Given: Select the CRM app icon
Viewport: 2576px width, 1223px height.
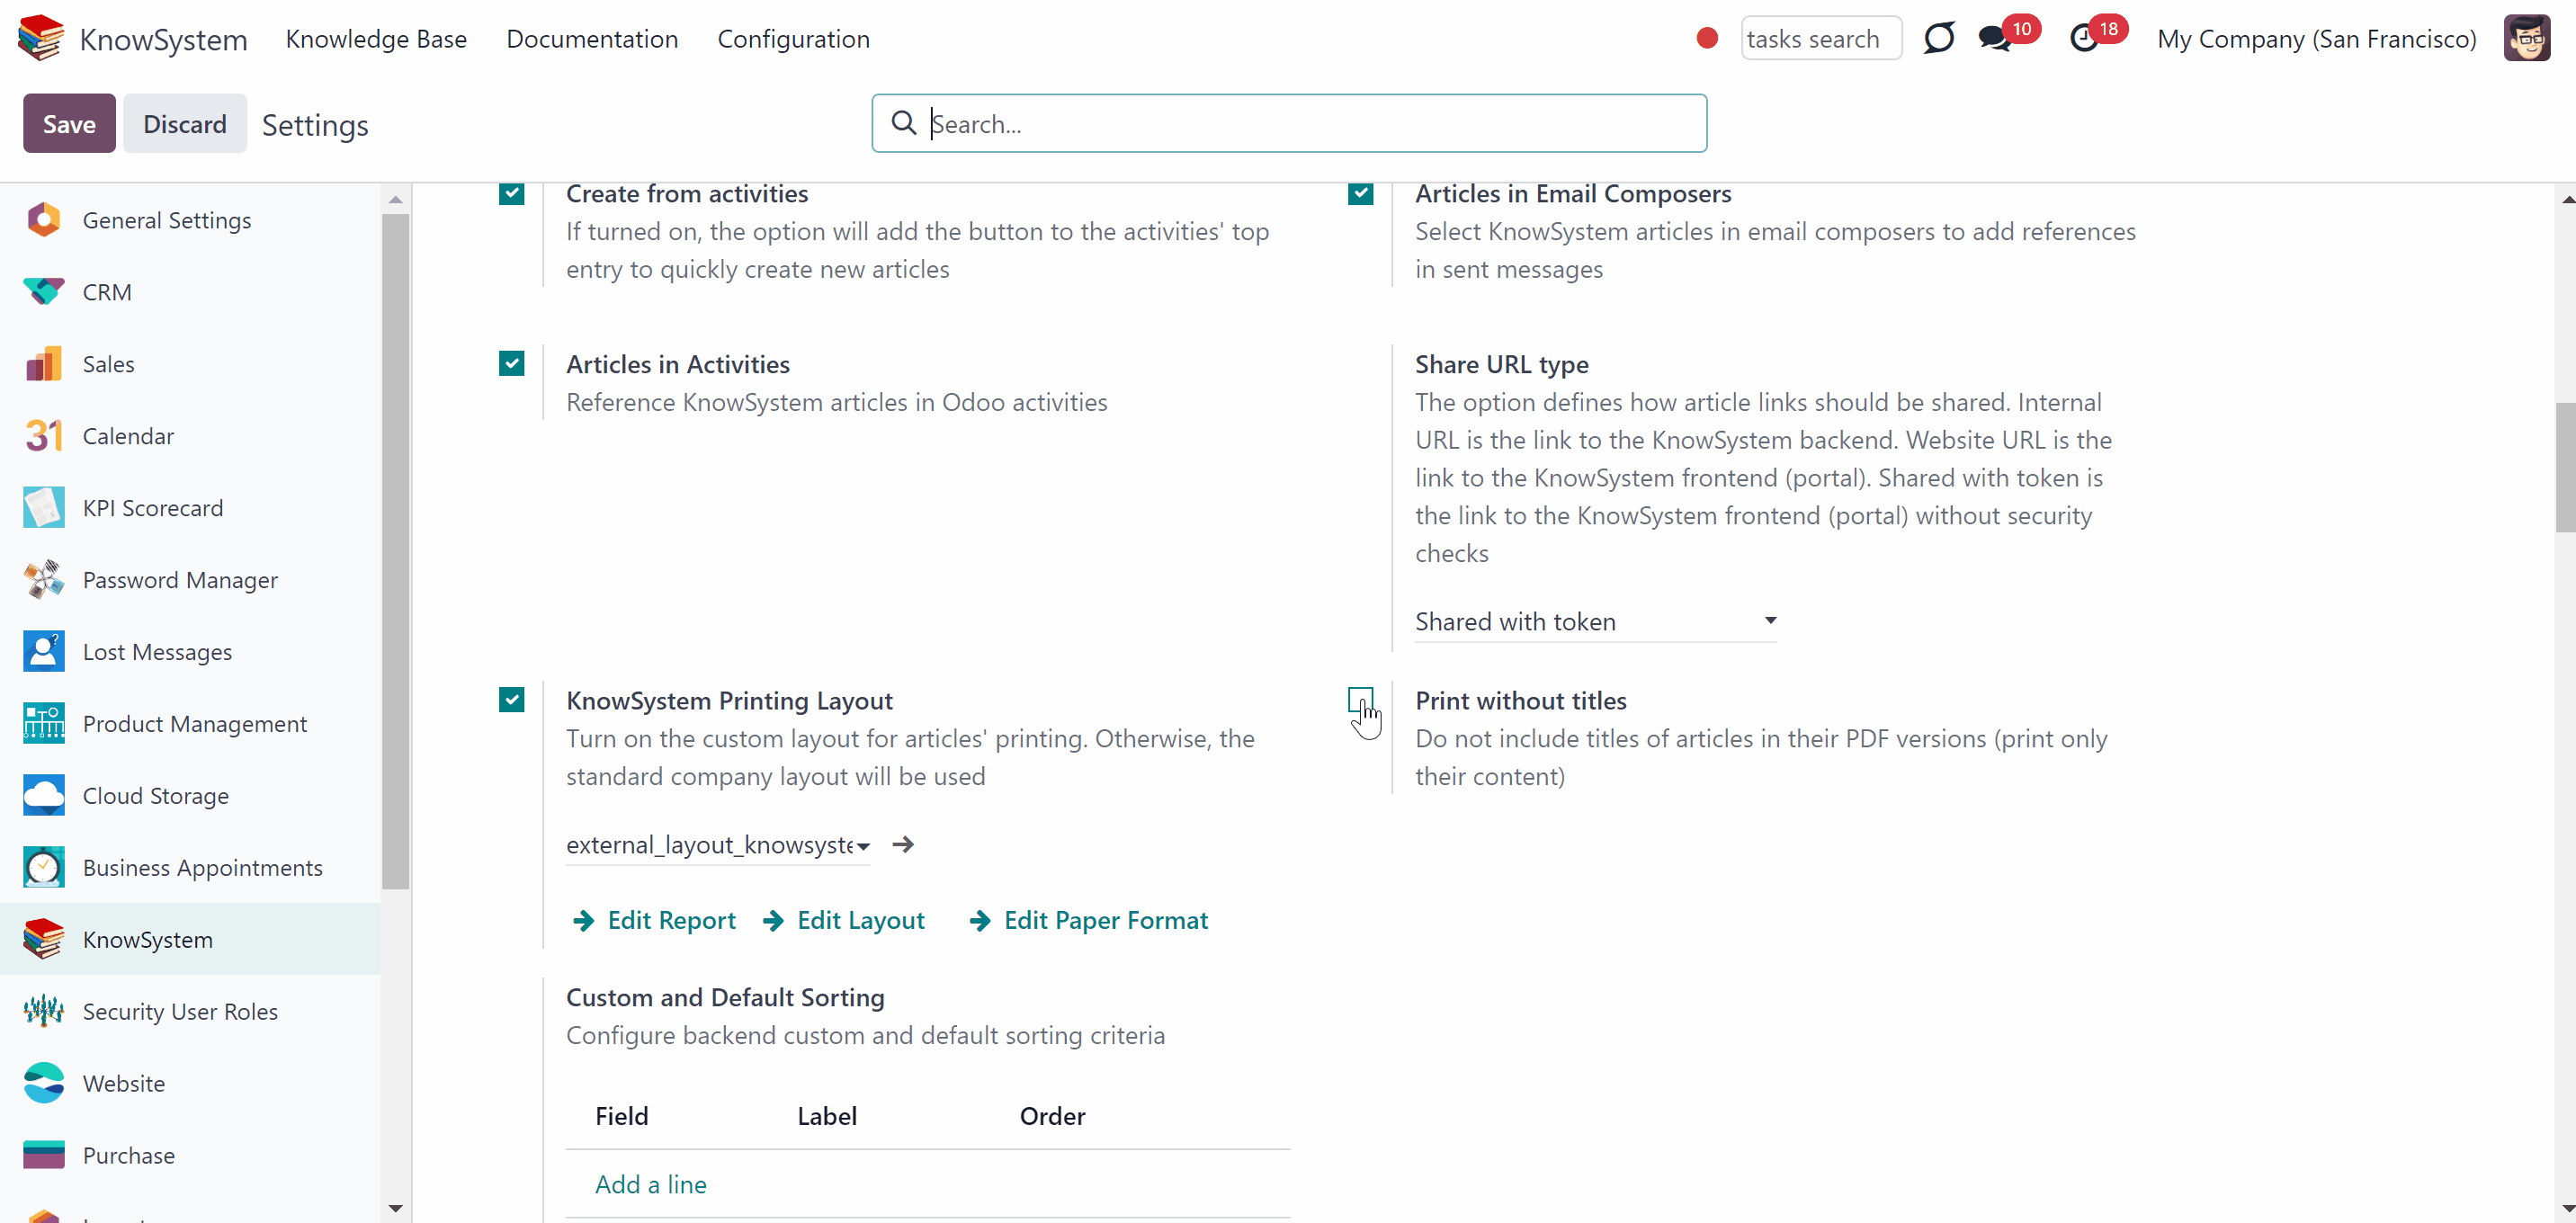Looking at the screenshot, I should (44, 292).
